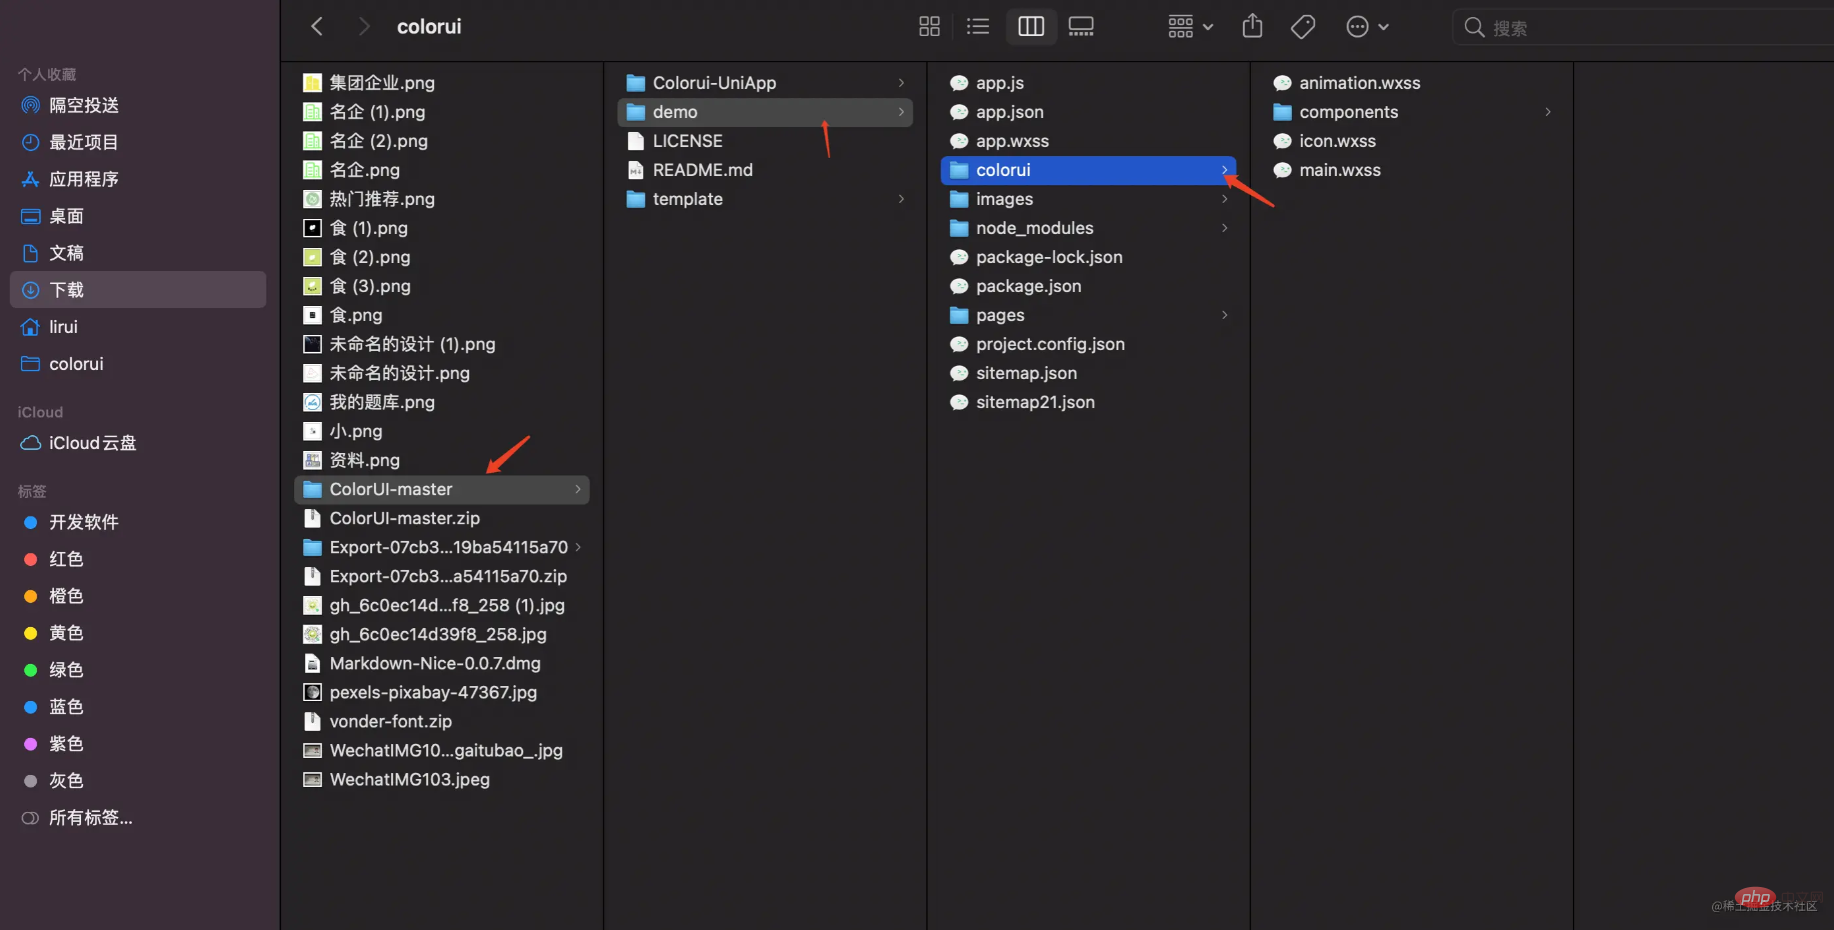This screenshot has width=1834, height=930.
Task: Expand images folder chevron
Action: coord(1224,199)
